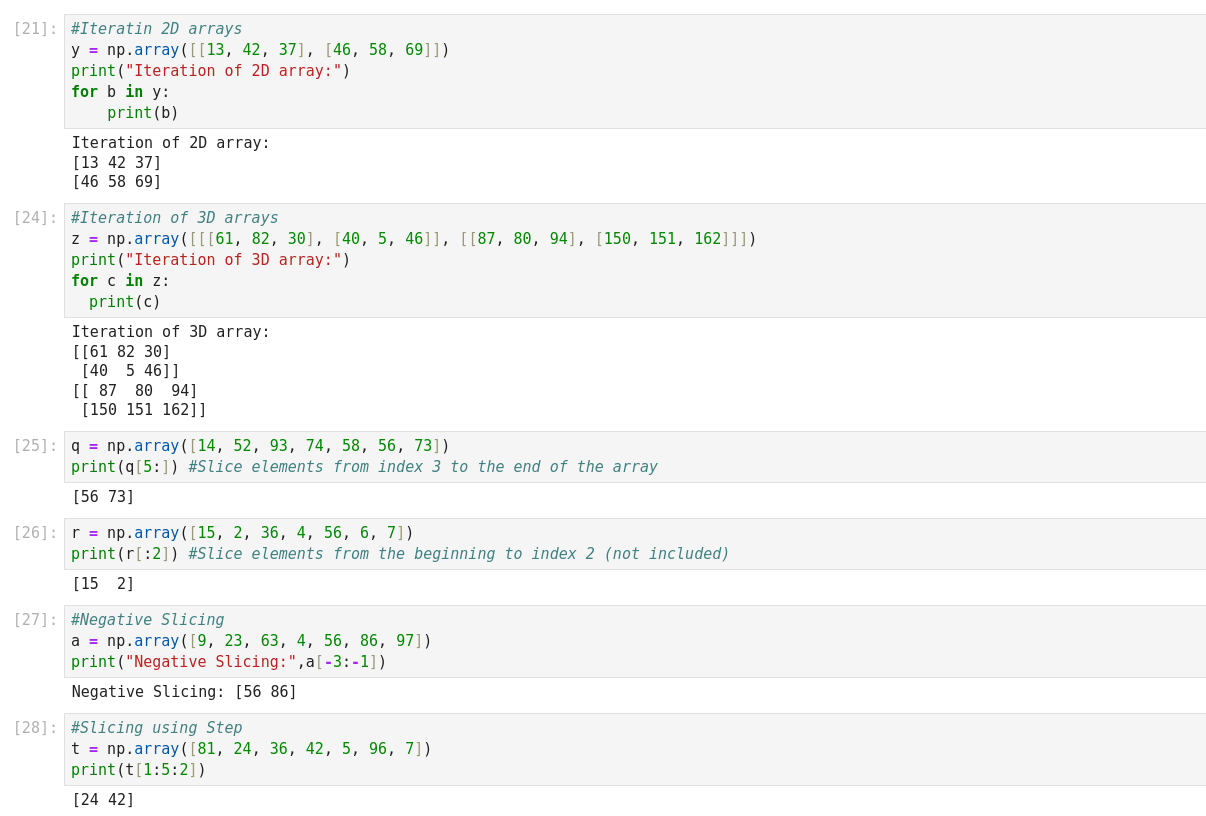Click the '[46 58 69]' output row

[x=116, y=182]
